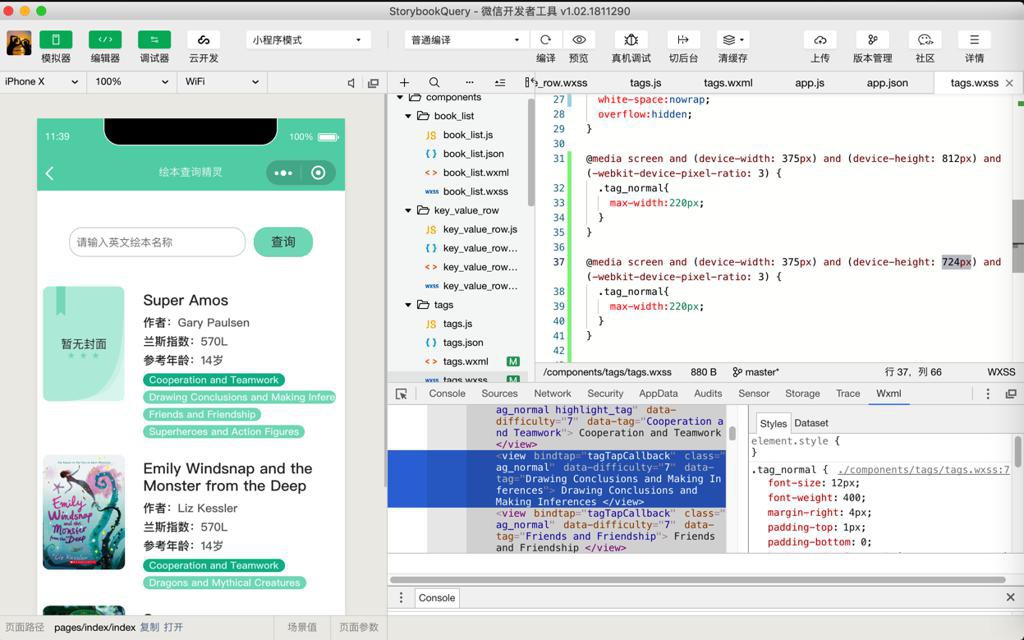This screenshot has height=640, width=1024.
Task: Click the element inspector icon in devtools
Action: [401, 394]
